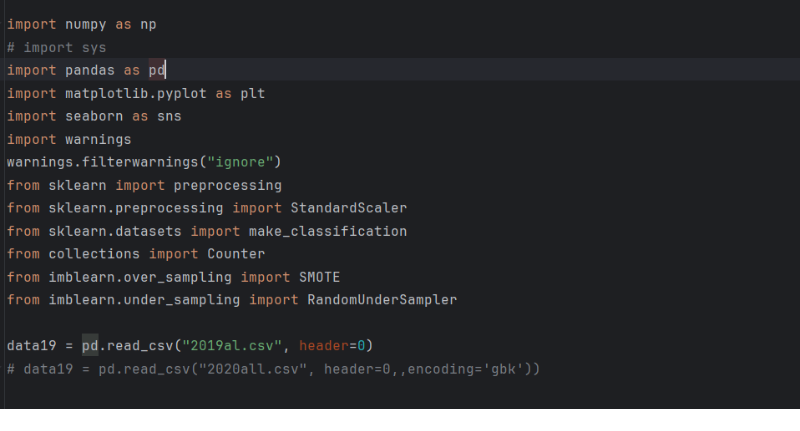
Task: Place cursor on the 'import warnings' line
Action: click(x=68, y=139)
